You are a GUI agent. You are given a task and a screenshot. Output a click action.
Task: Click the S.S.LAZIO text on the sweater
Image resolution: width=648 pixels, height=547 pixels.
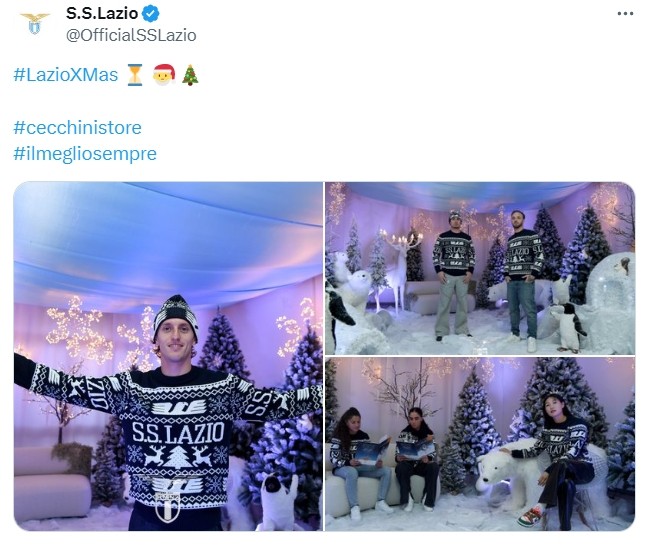(179, 432)
